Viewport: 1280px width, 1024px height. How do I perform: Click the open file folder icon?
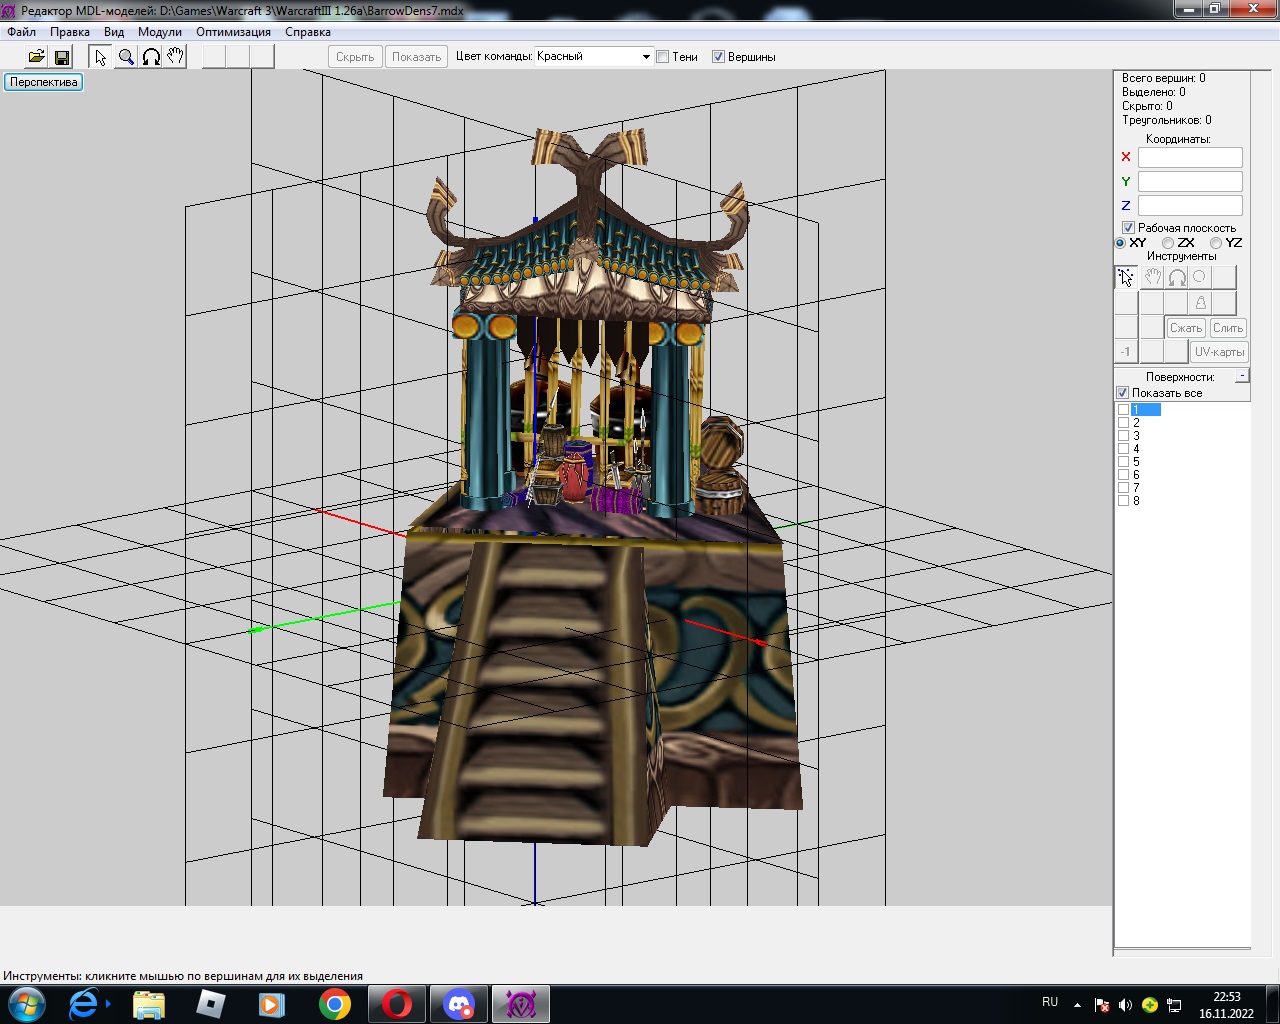pos(36,57)
